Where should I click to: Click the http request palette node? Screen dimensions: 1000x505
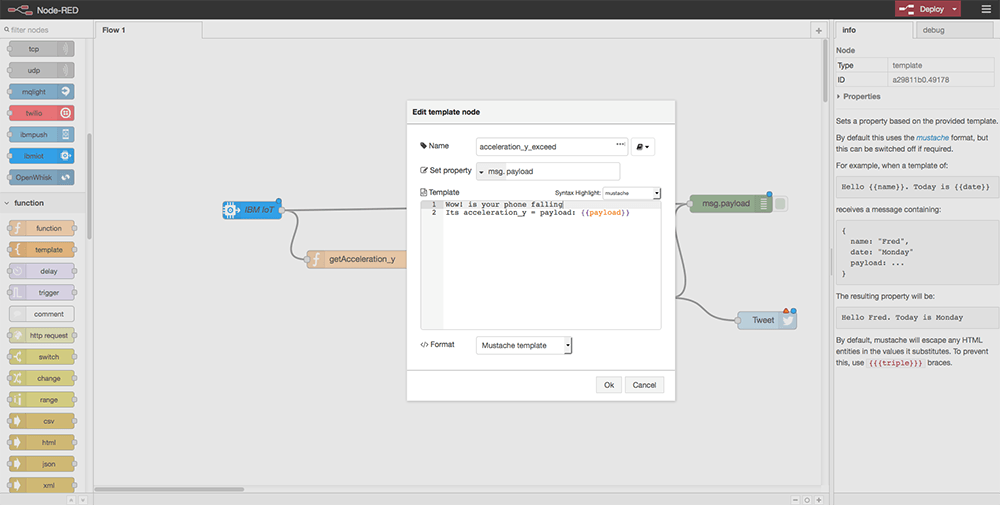click(x=41, y=335)
